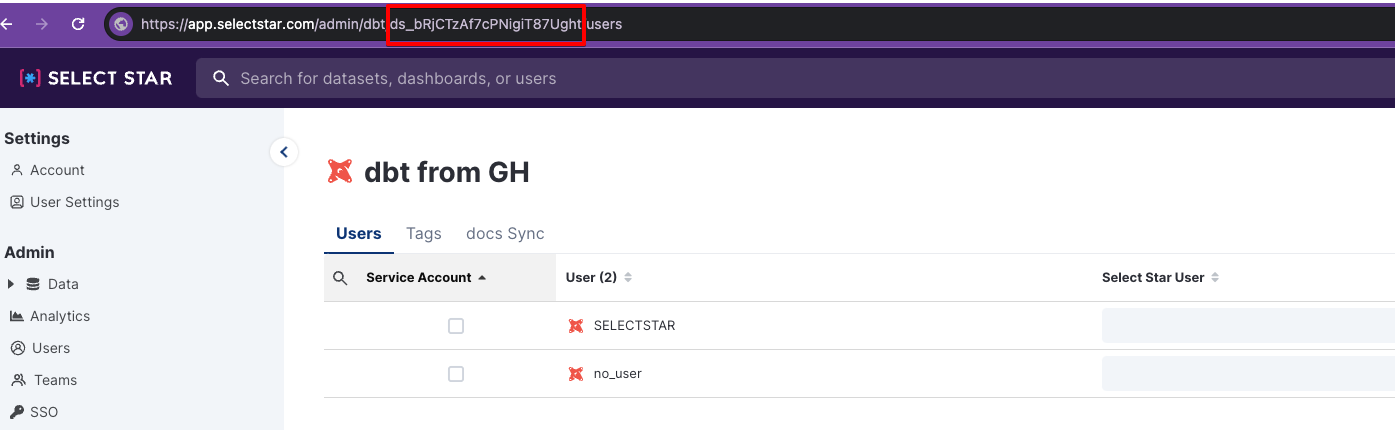
Task: Open Account settings link
Action: [x=56, y=170]
